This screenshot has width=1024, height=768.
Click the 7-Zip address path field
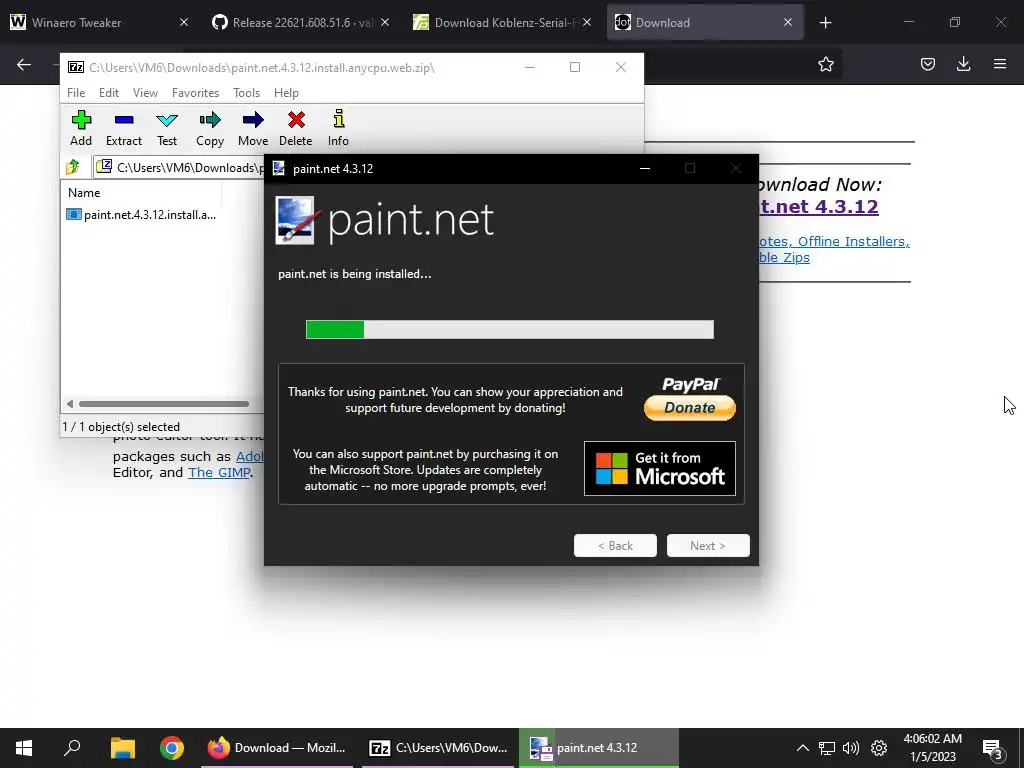[180, 168]
